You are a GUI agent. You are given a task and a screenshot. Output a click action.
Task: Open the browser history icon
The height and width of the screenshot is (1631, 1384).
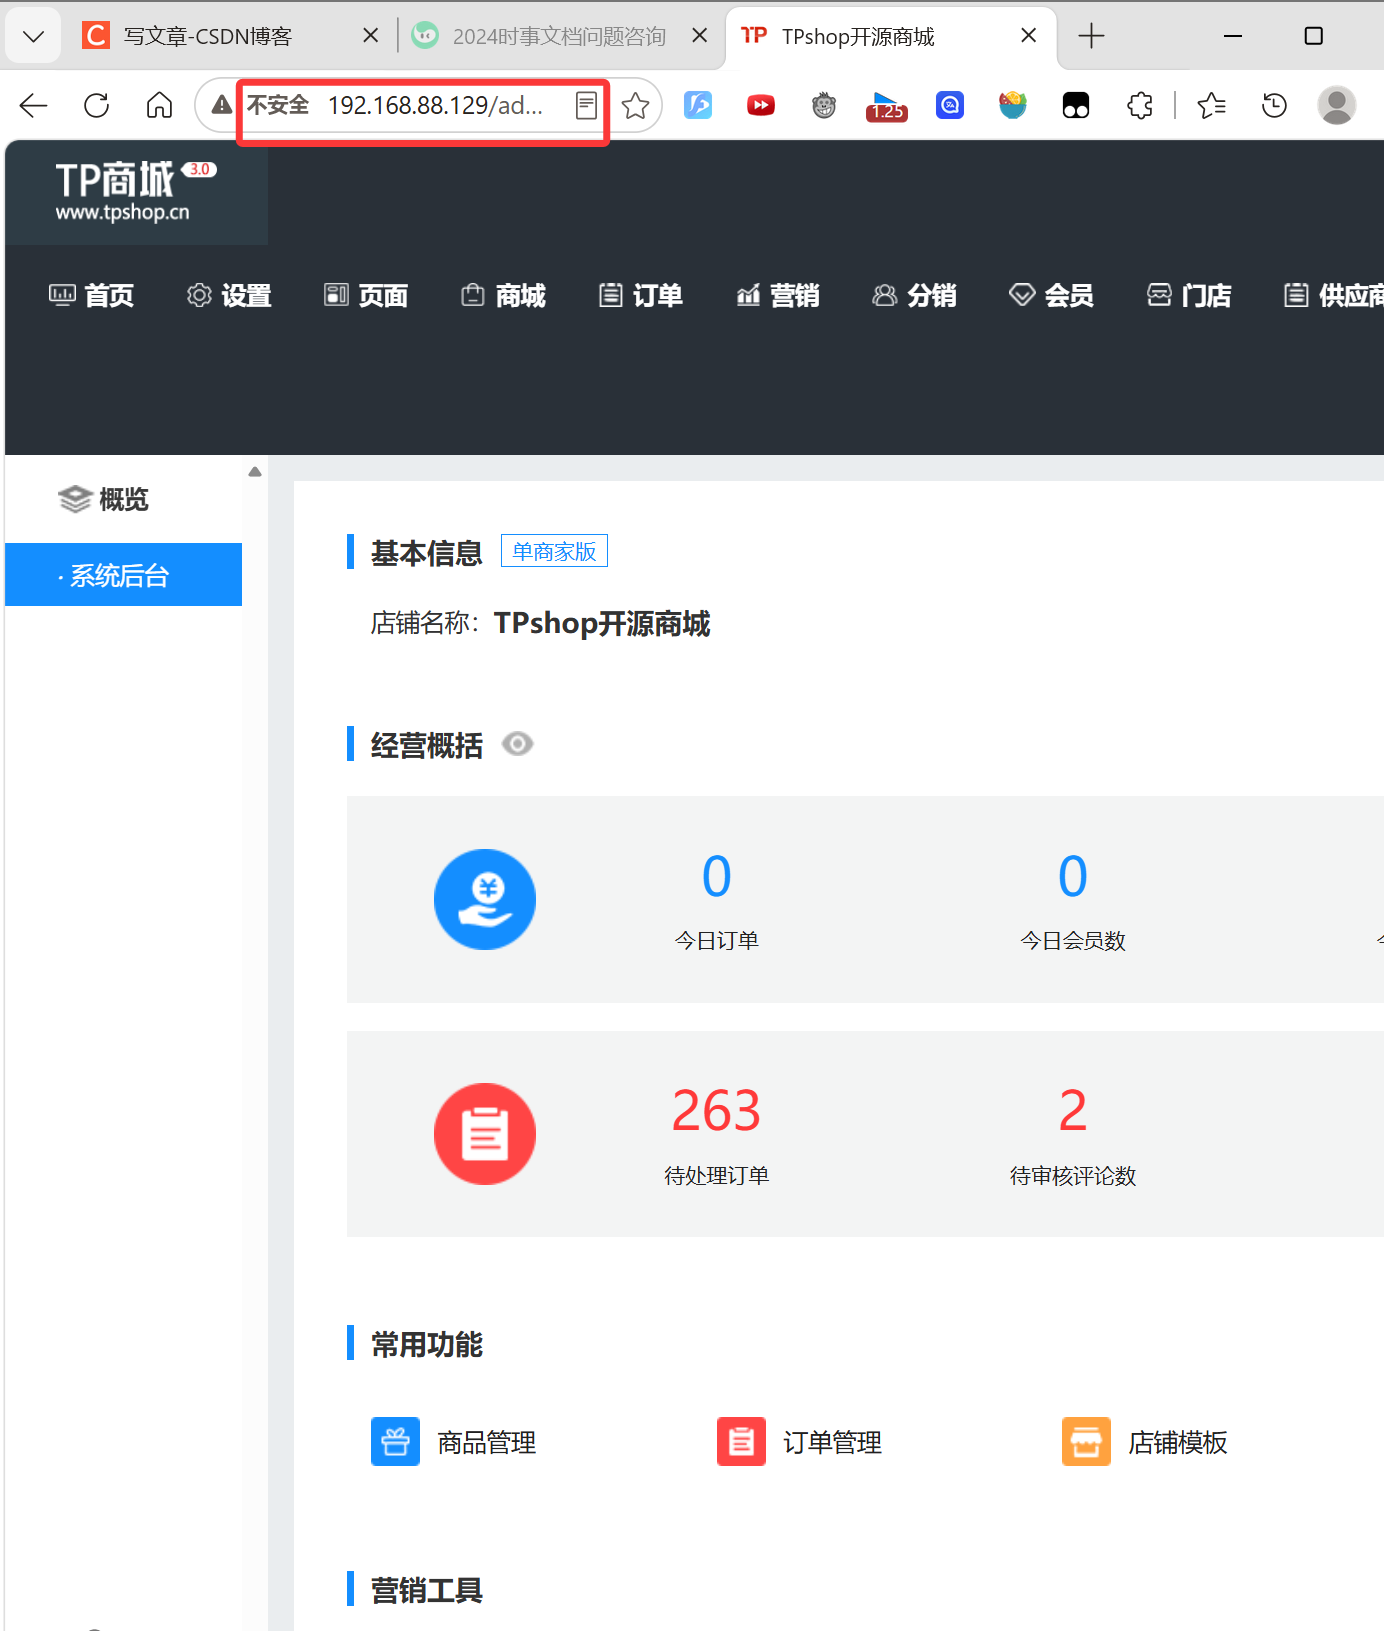(x=1274, y=105)
